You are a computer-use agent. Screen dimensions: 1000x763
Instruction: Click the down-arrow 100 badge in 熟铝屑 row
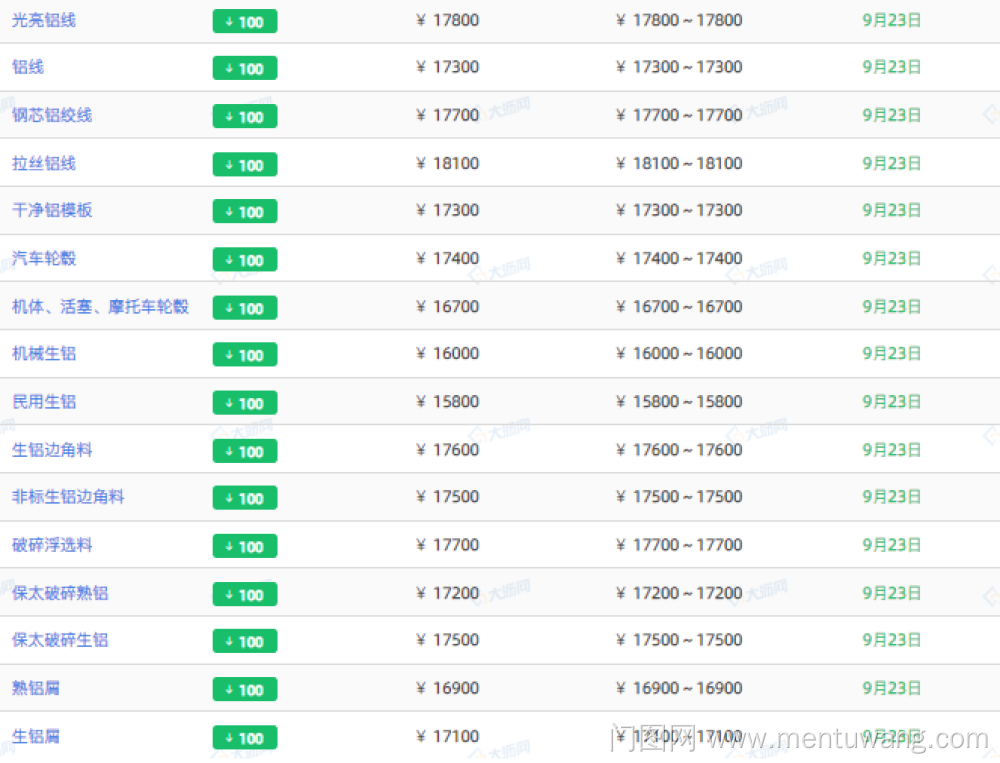(x=245, y=689)
